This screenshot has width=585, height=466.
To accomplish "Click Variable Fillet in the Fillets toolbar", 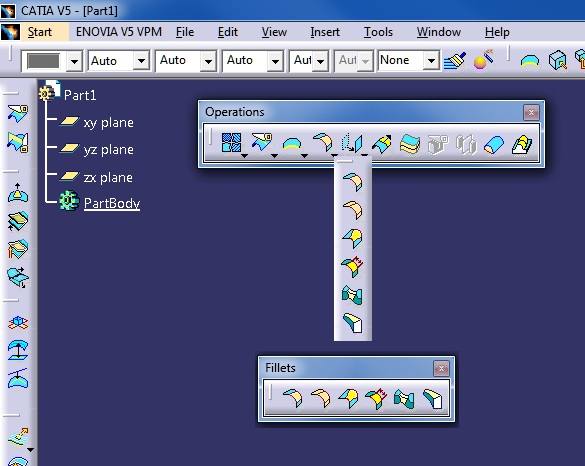I will point(348,398).
